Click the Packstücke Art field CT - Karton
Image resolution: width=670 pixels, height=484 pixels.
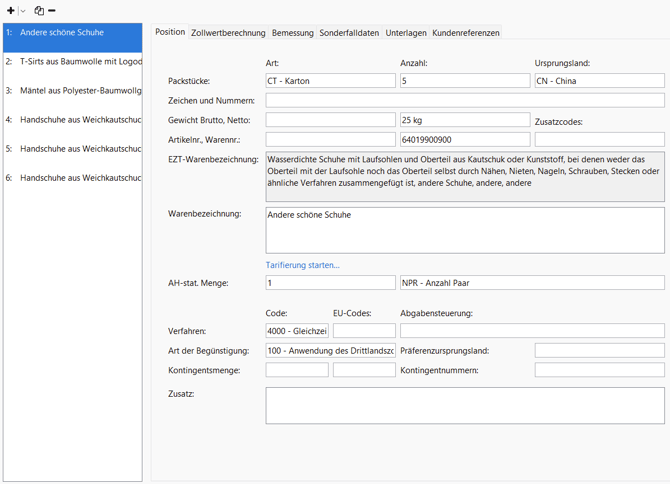point(331,81)
